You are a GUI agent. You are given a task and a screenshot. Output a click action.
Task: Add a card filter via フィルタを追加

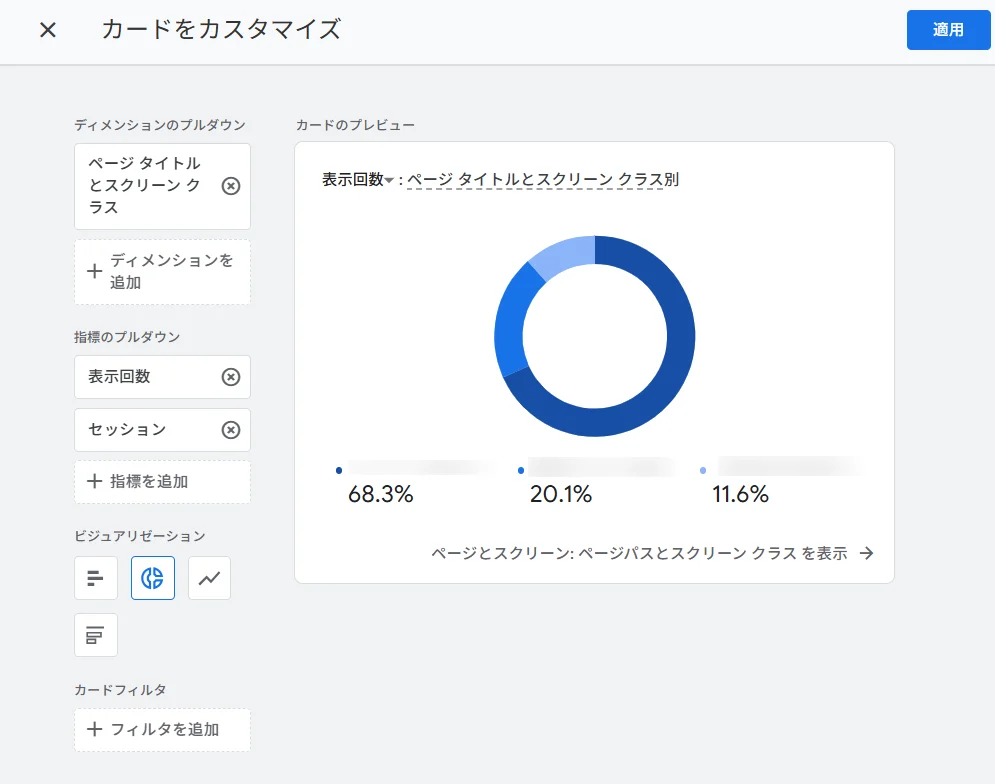162,730
